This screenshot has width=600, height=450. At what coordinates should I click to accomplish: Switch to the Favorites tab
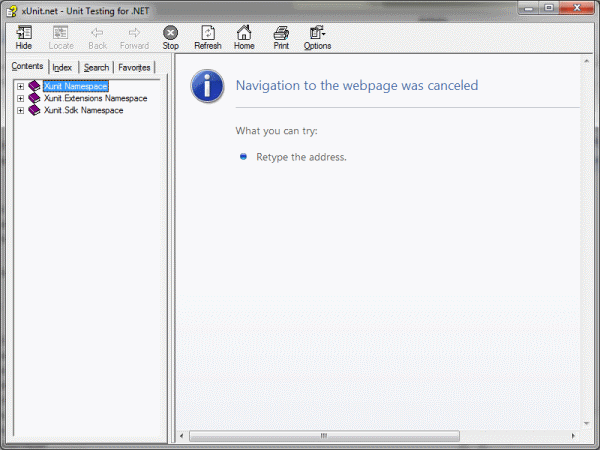pos(134,67)
